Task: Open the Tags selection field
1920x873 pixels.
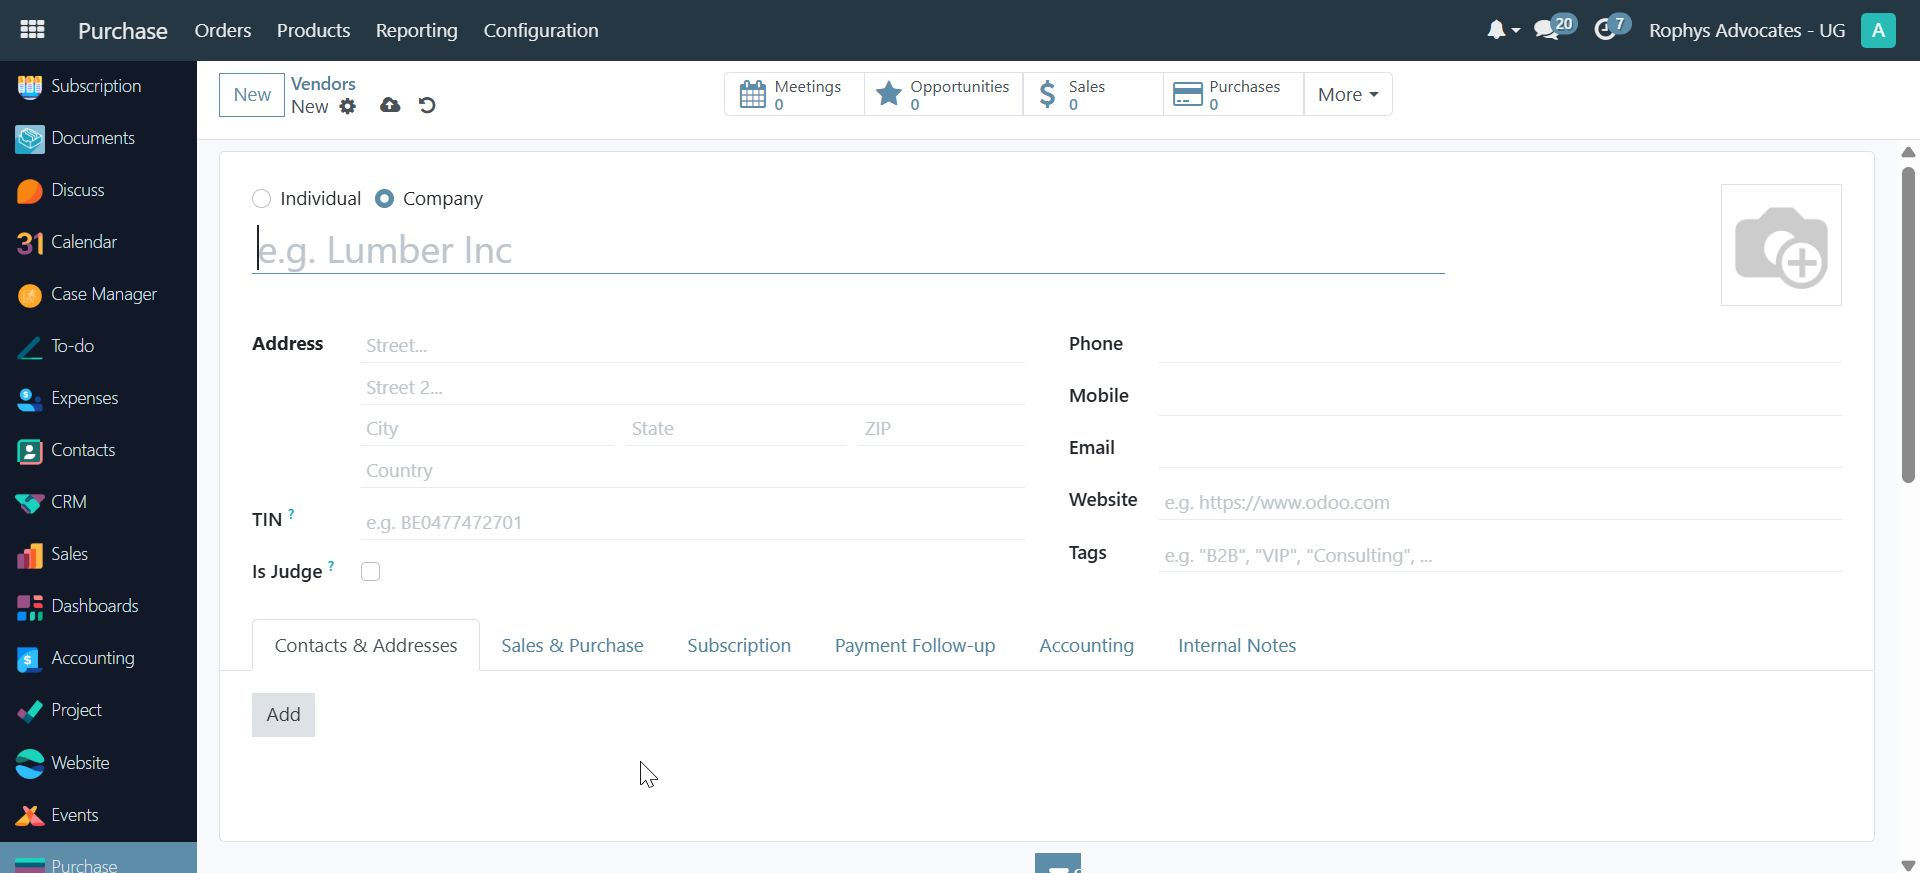Action: pos(1500,556)
